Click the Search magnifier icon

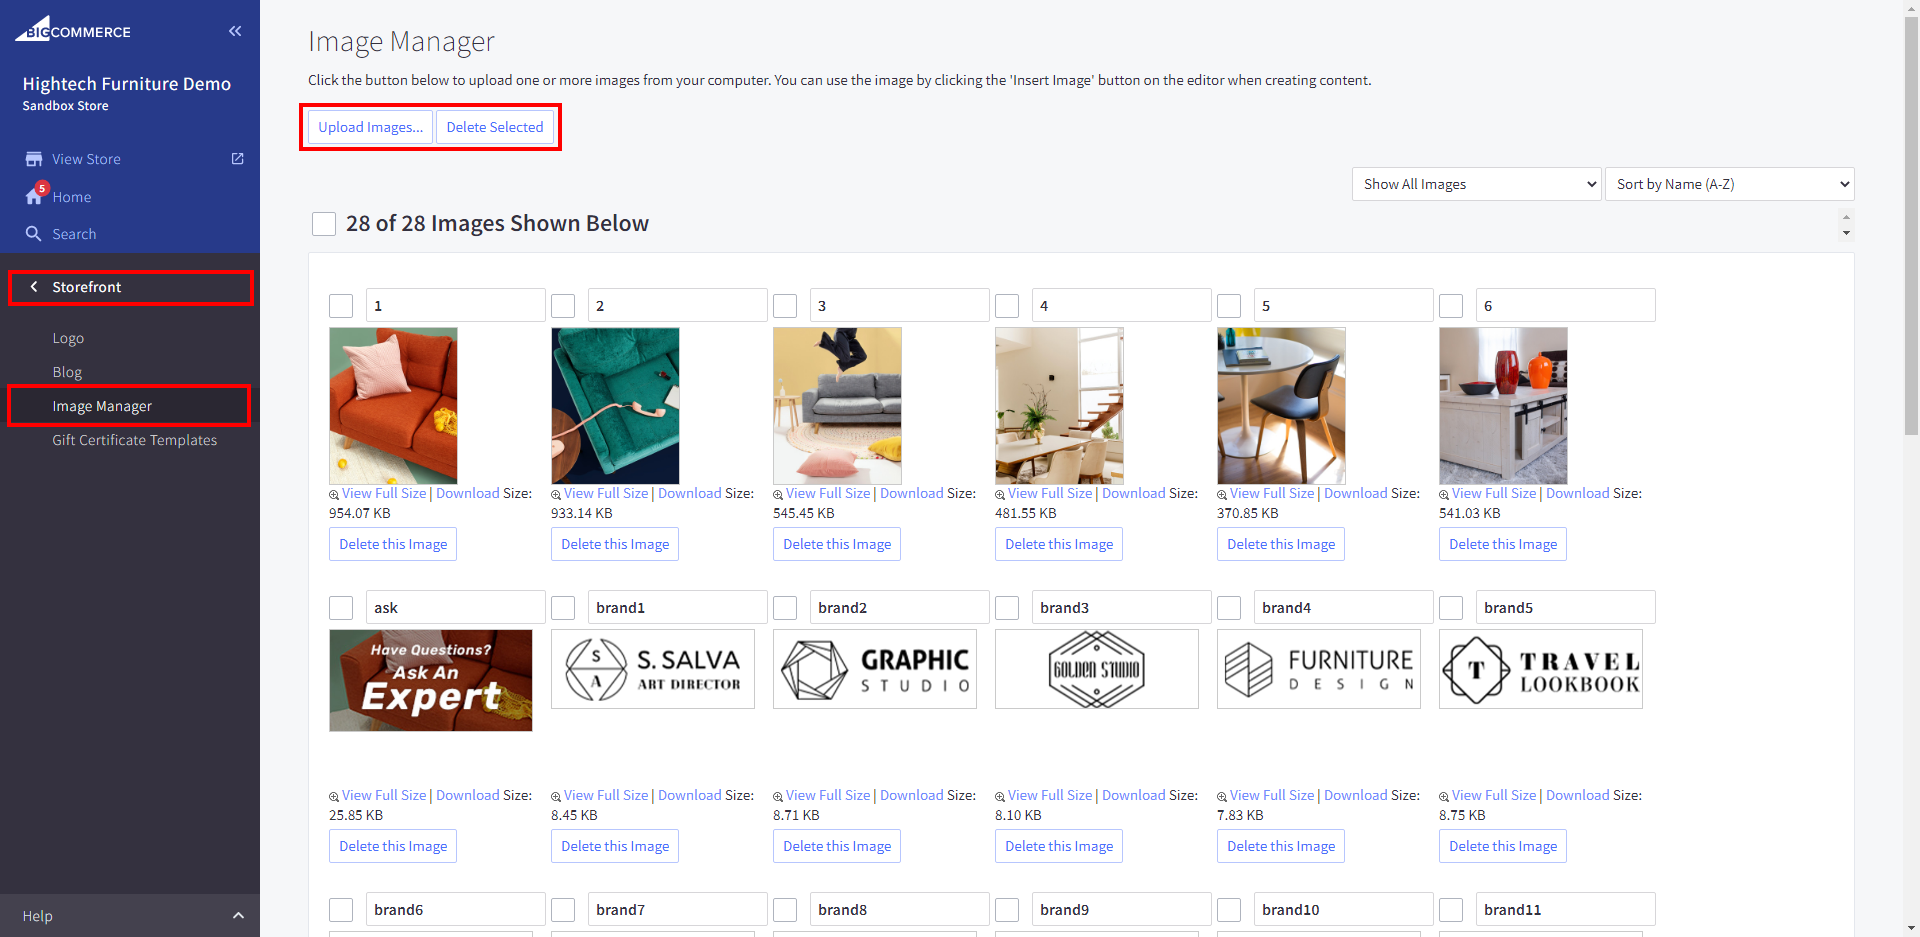coord(34,234)
